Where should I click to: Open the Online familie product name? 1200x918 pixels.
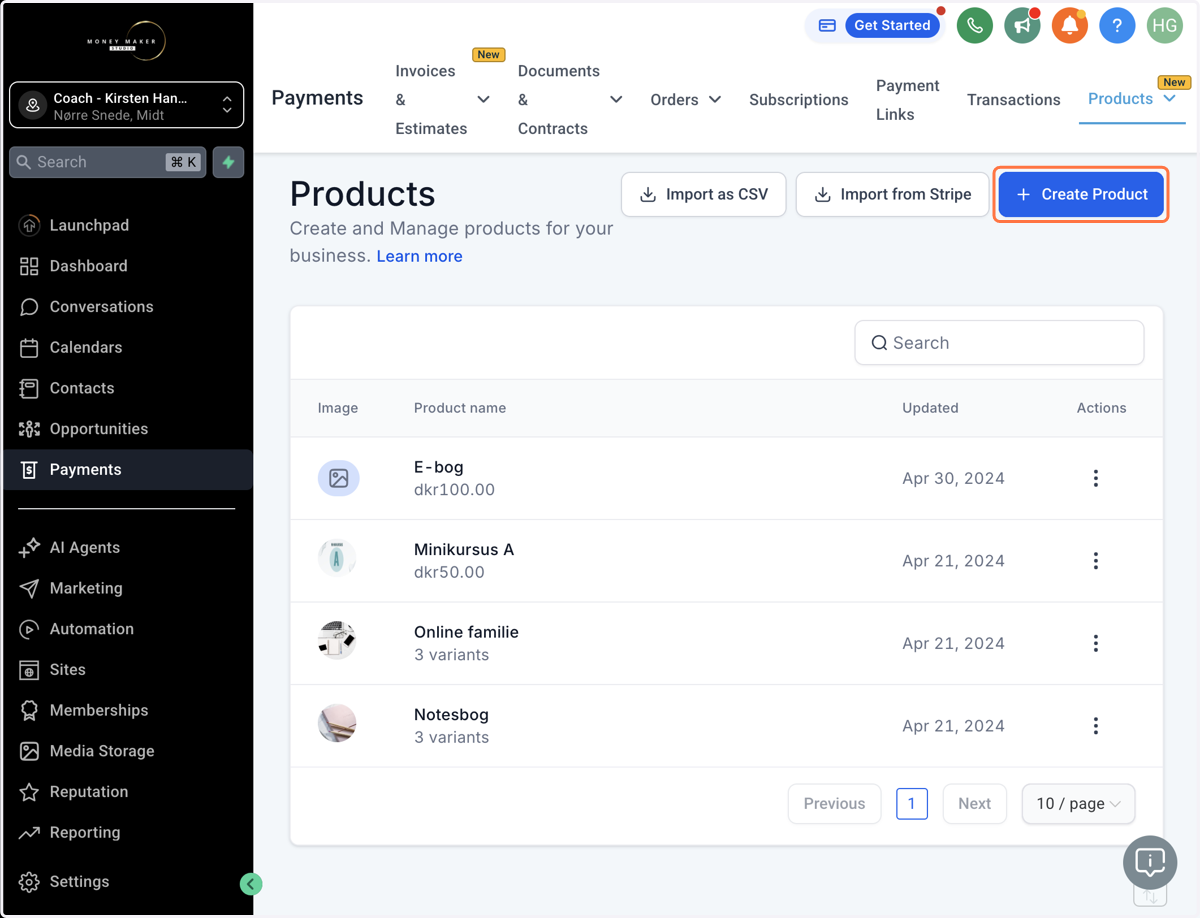tap(466, 632)
